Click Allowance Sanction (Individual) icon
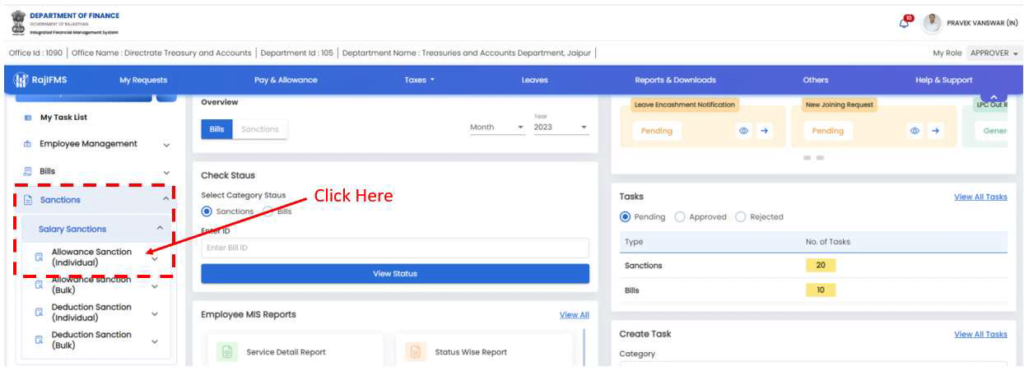Viewport: 1024px width, 371px height. coord(39,257)
